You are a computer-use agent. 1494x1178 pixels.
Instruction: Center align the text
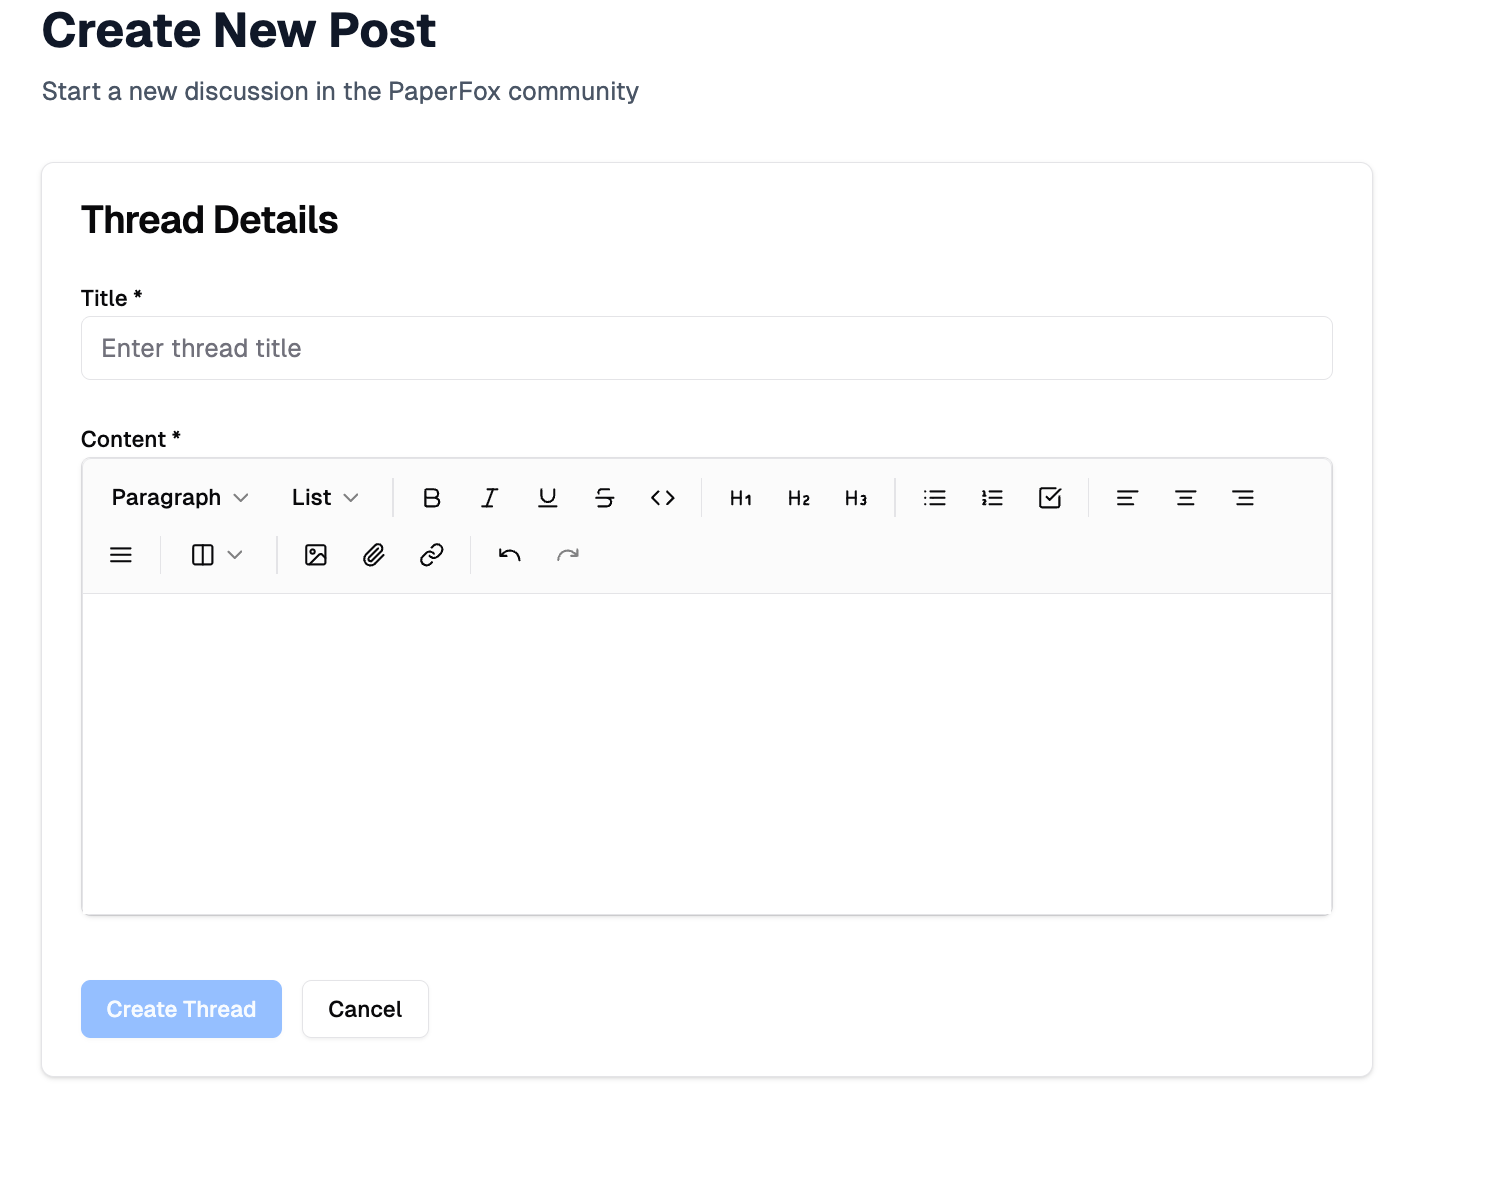pyautogui.click(x=1185, y=498)
